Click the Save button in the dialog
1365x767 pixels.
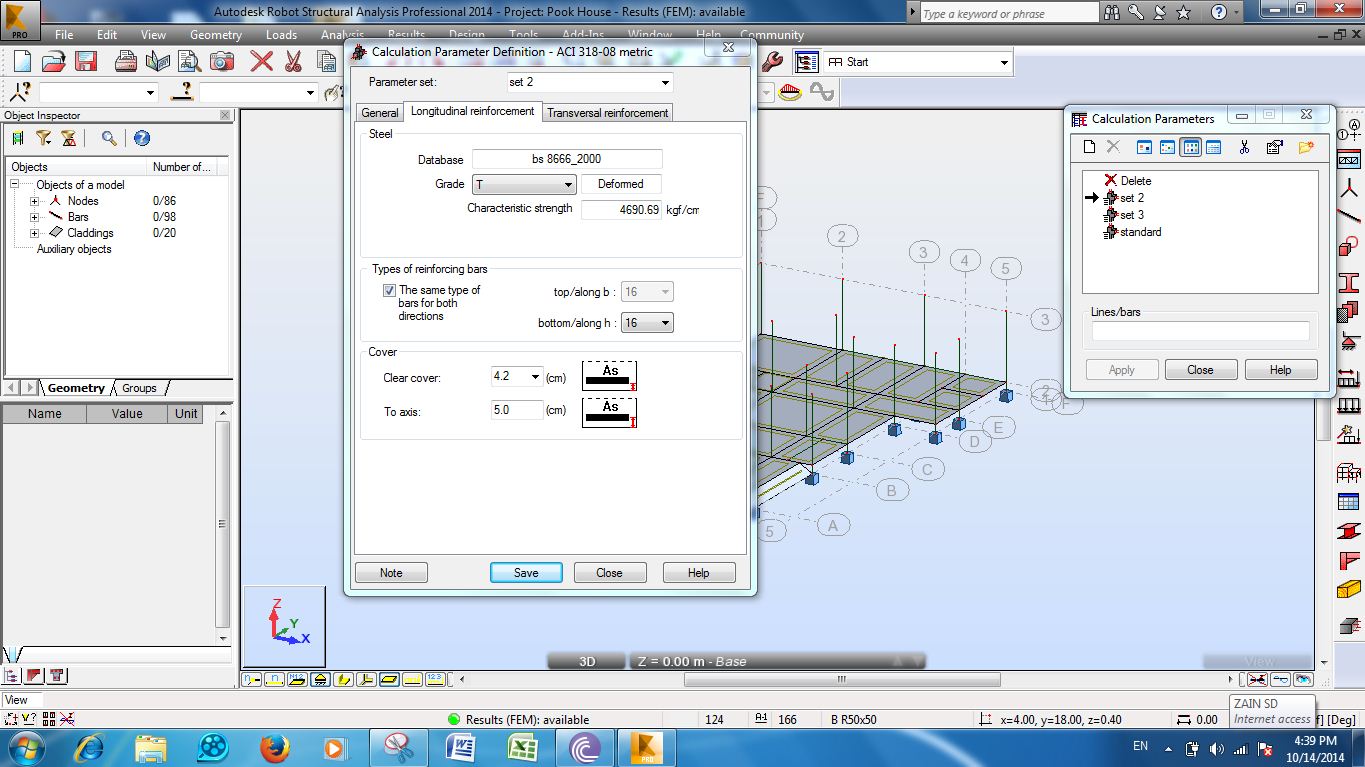point(525,572)
